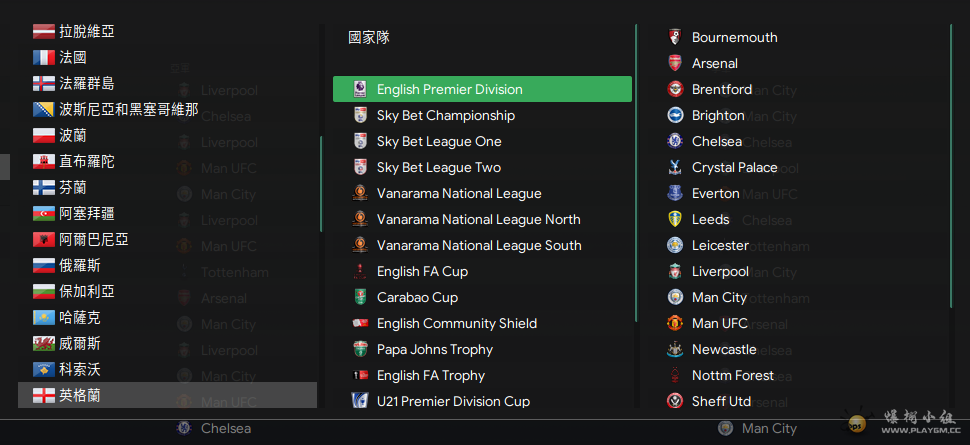The height and width of the screenshot is (445, 970).
Task: Click the Chelsea badge in team list
Action: pos(675,141)
